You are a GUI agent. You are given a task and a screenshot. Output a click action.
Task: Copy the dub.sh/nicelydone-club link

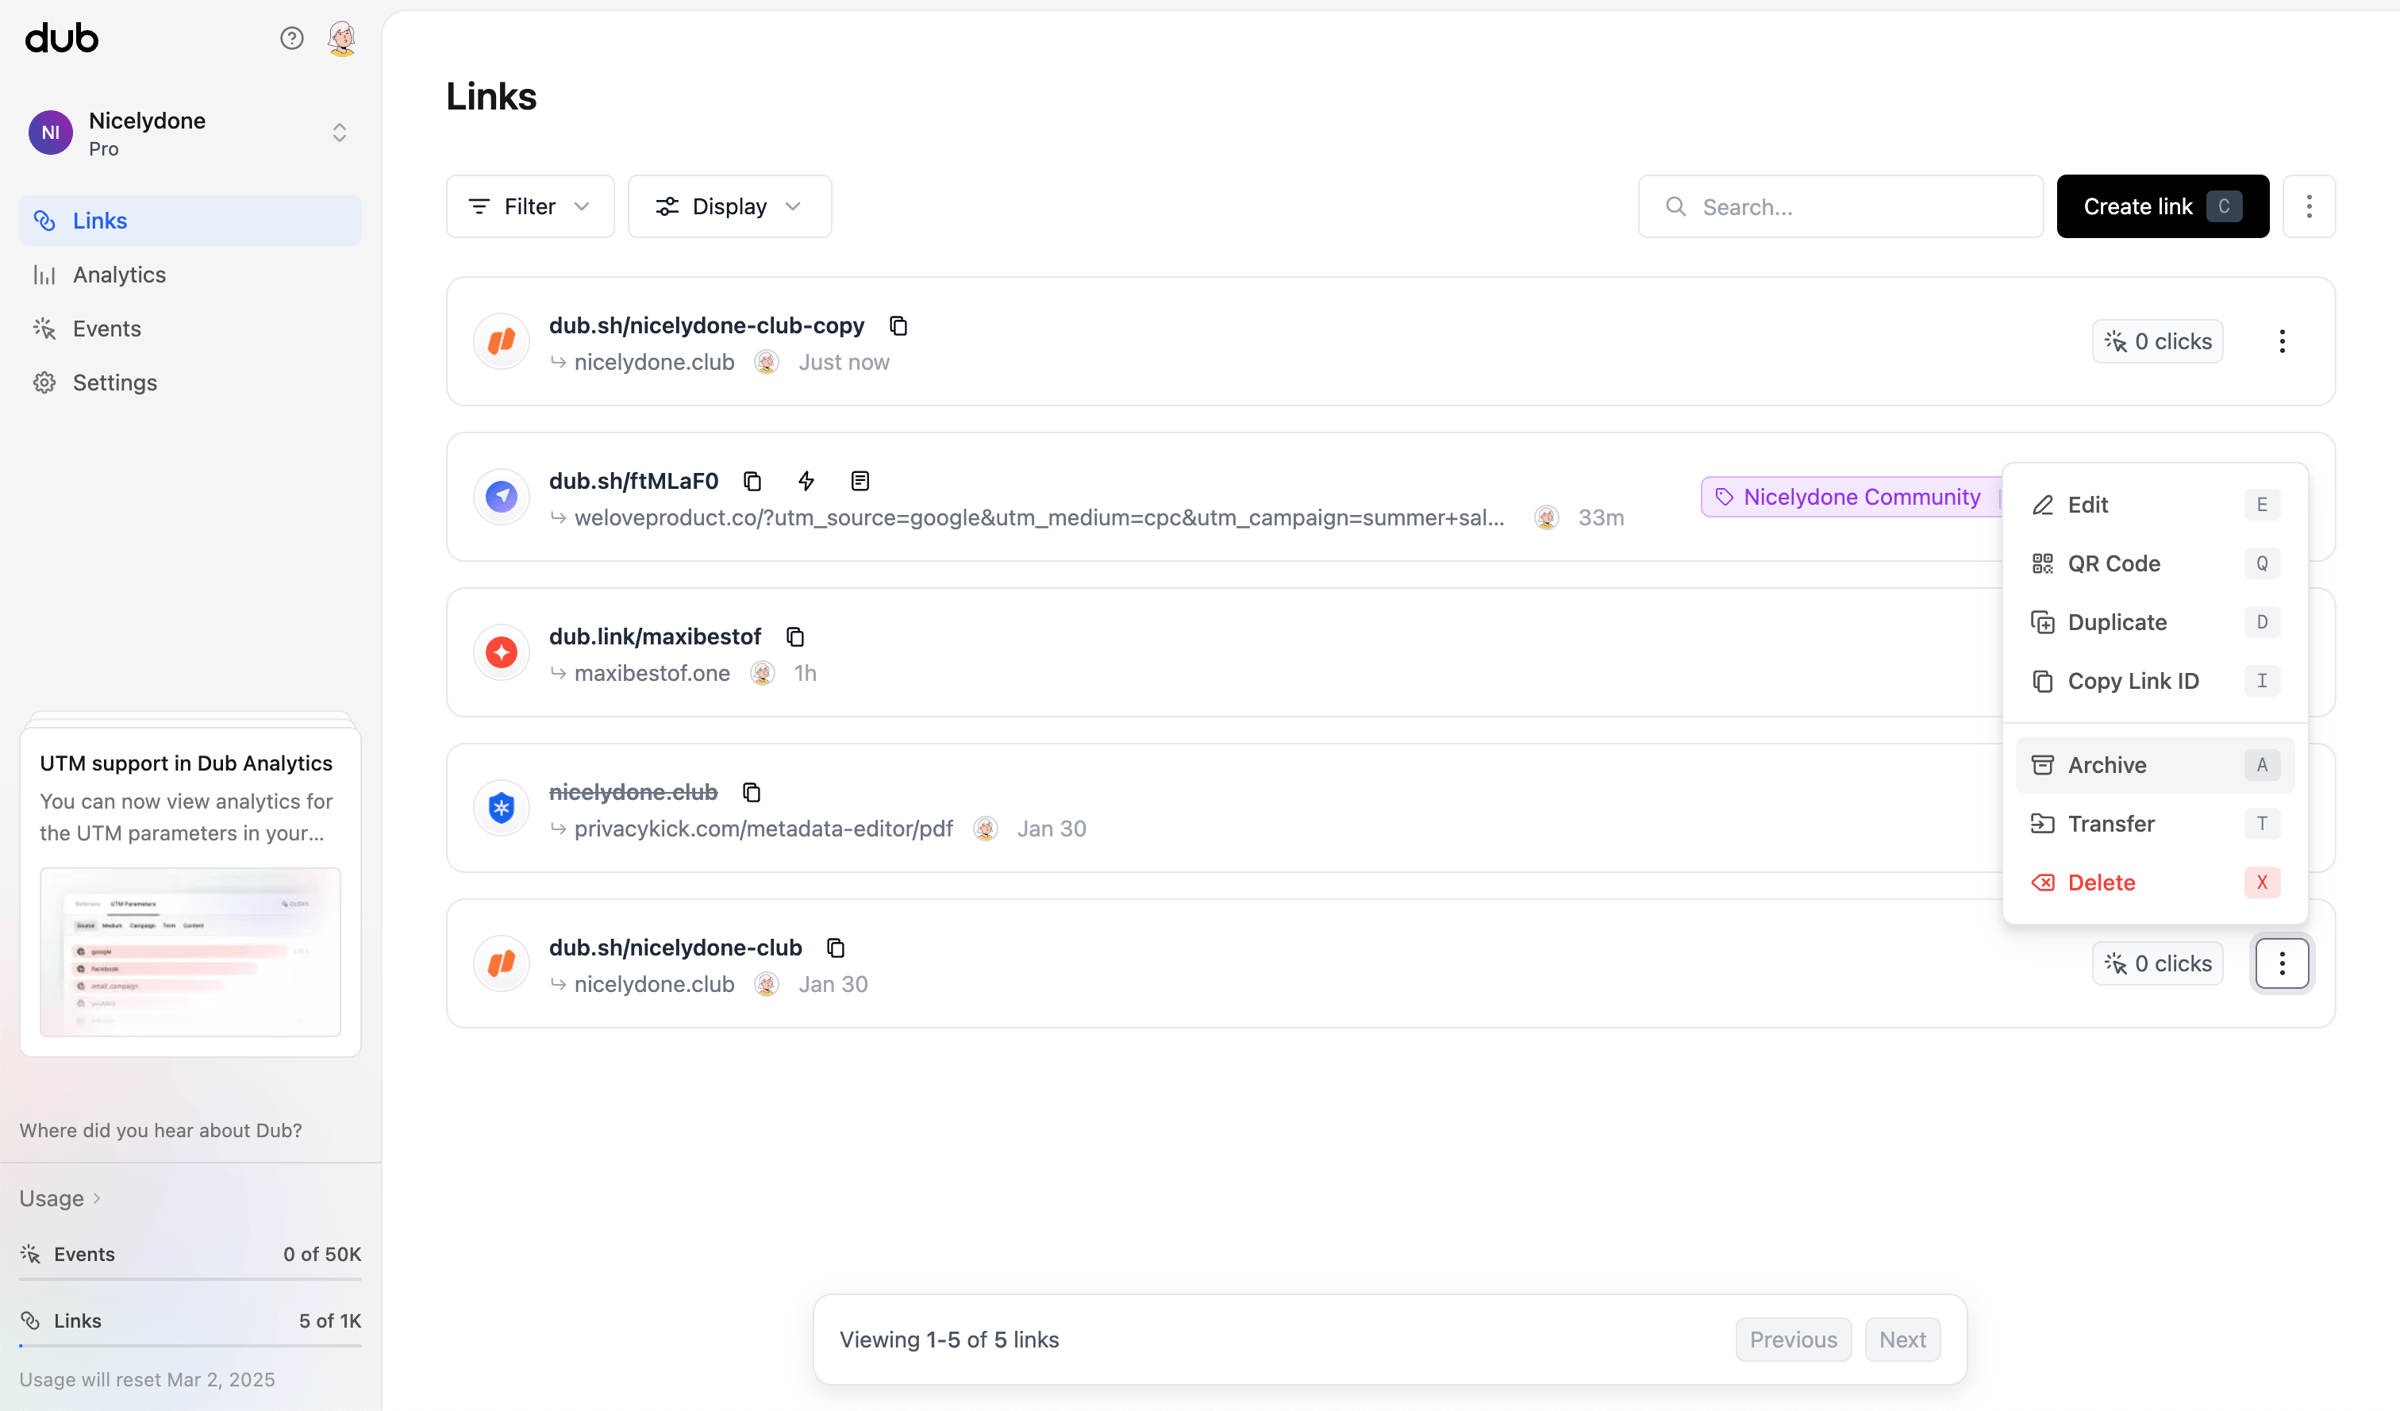coord(836,948)
